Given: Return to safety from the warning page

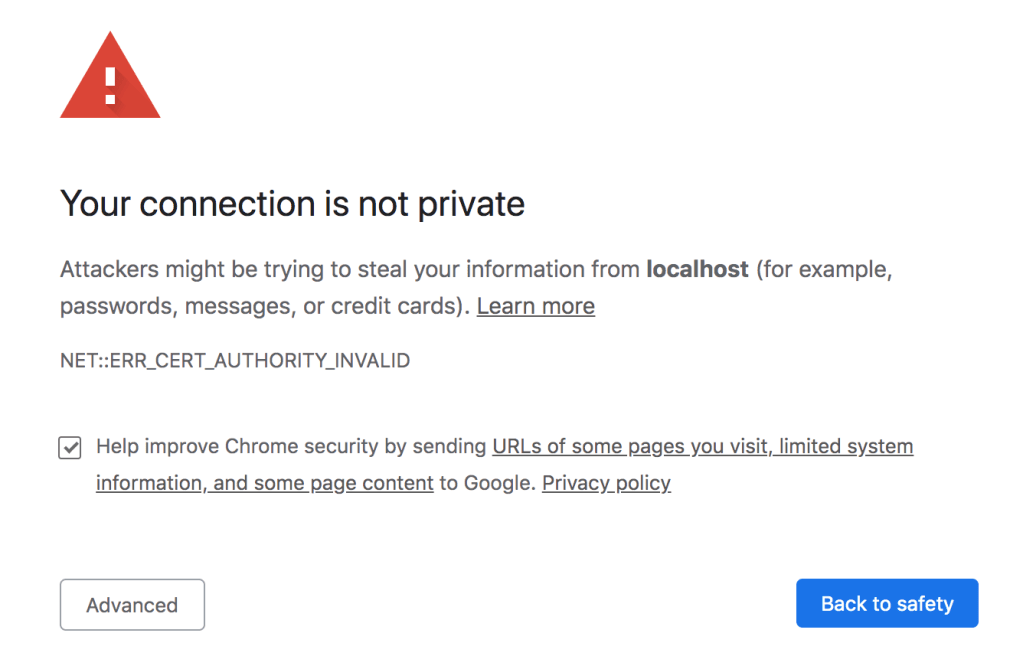Looking at the screenshot, I should (886, 603).
